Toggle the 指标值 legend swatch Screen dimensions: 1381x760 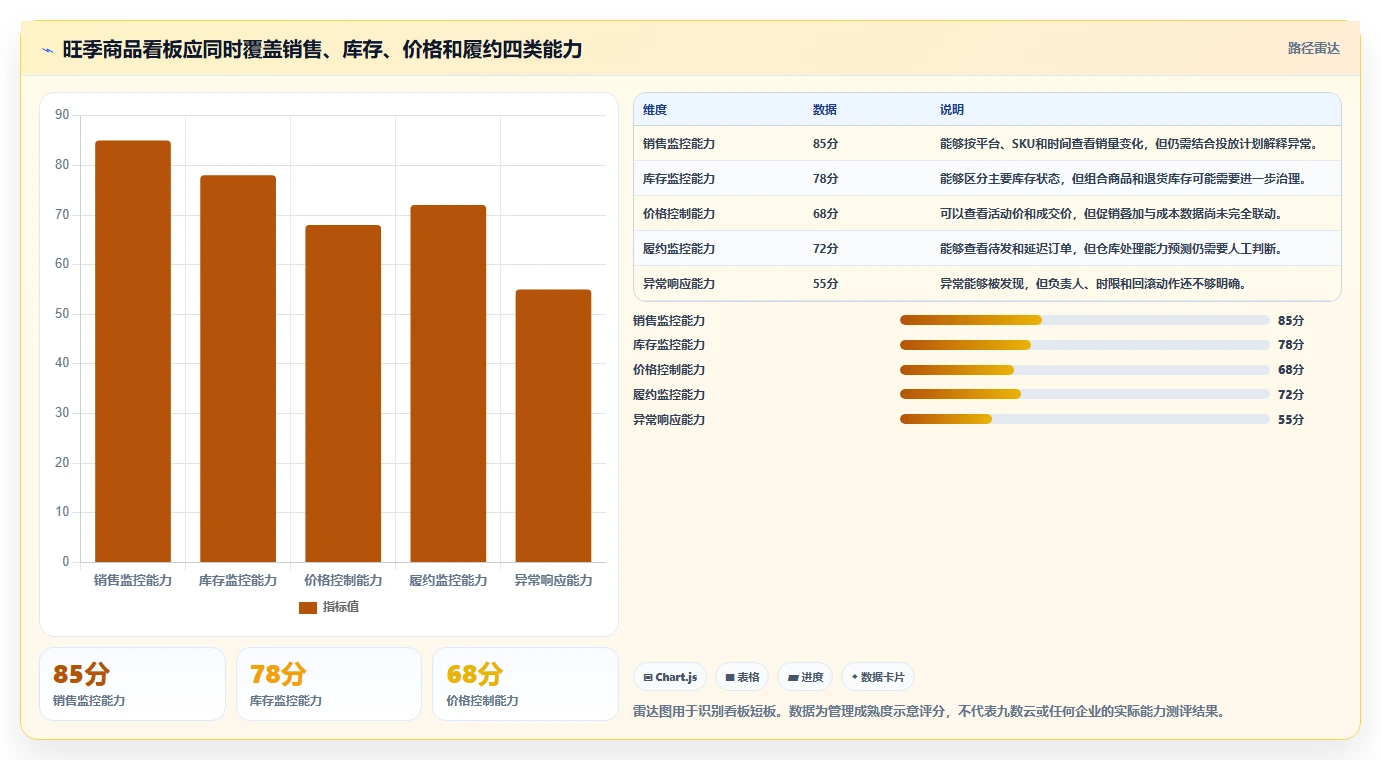click(x=308, y=607)
